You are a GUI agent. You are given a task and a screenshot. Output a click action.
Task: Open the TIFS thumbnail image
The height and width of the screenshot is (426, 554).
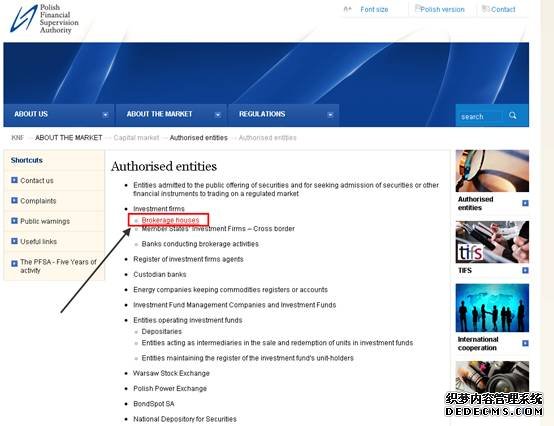492,242
